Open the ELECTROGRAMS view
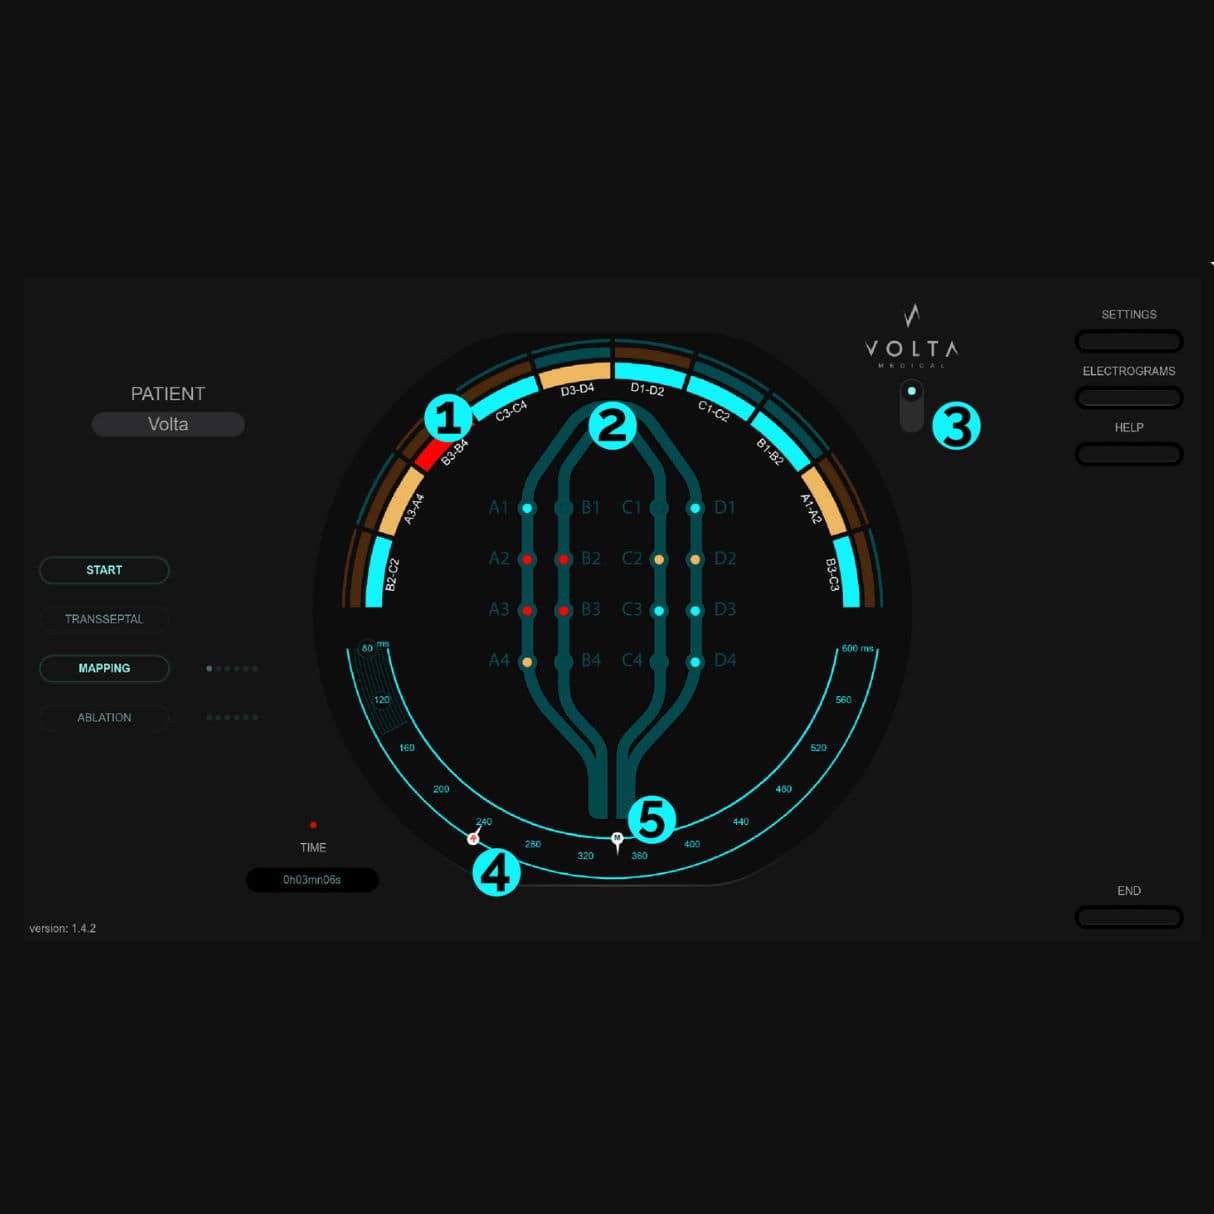This screenshot has width=1214, height=1214. point(1129,397)
